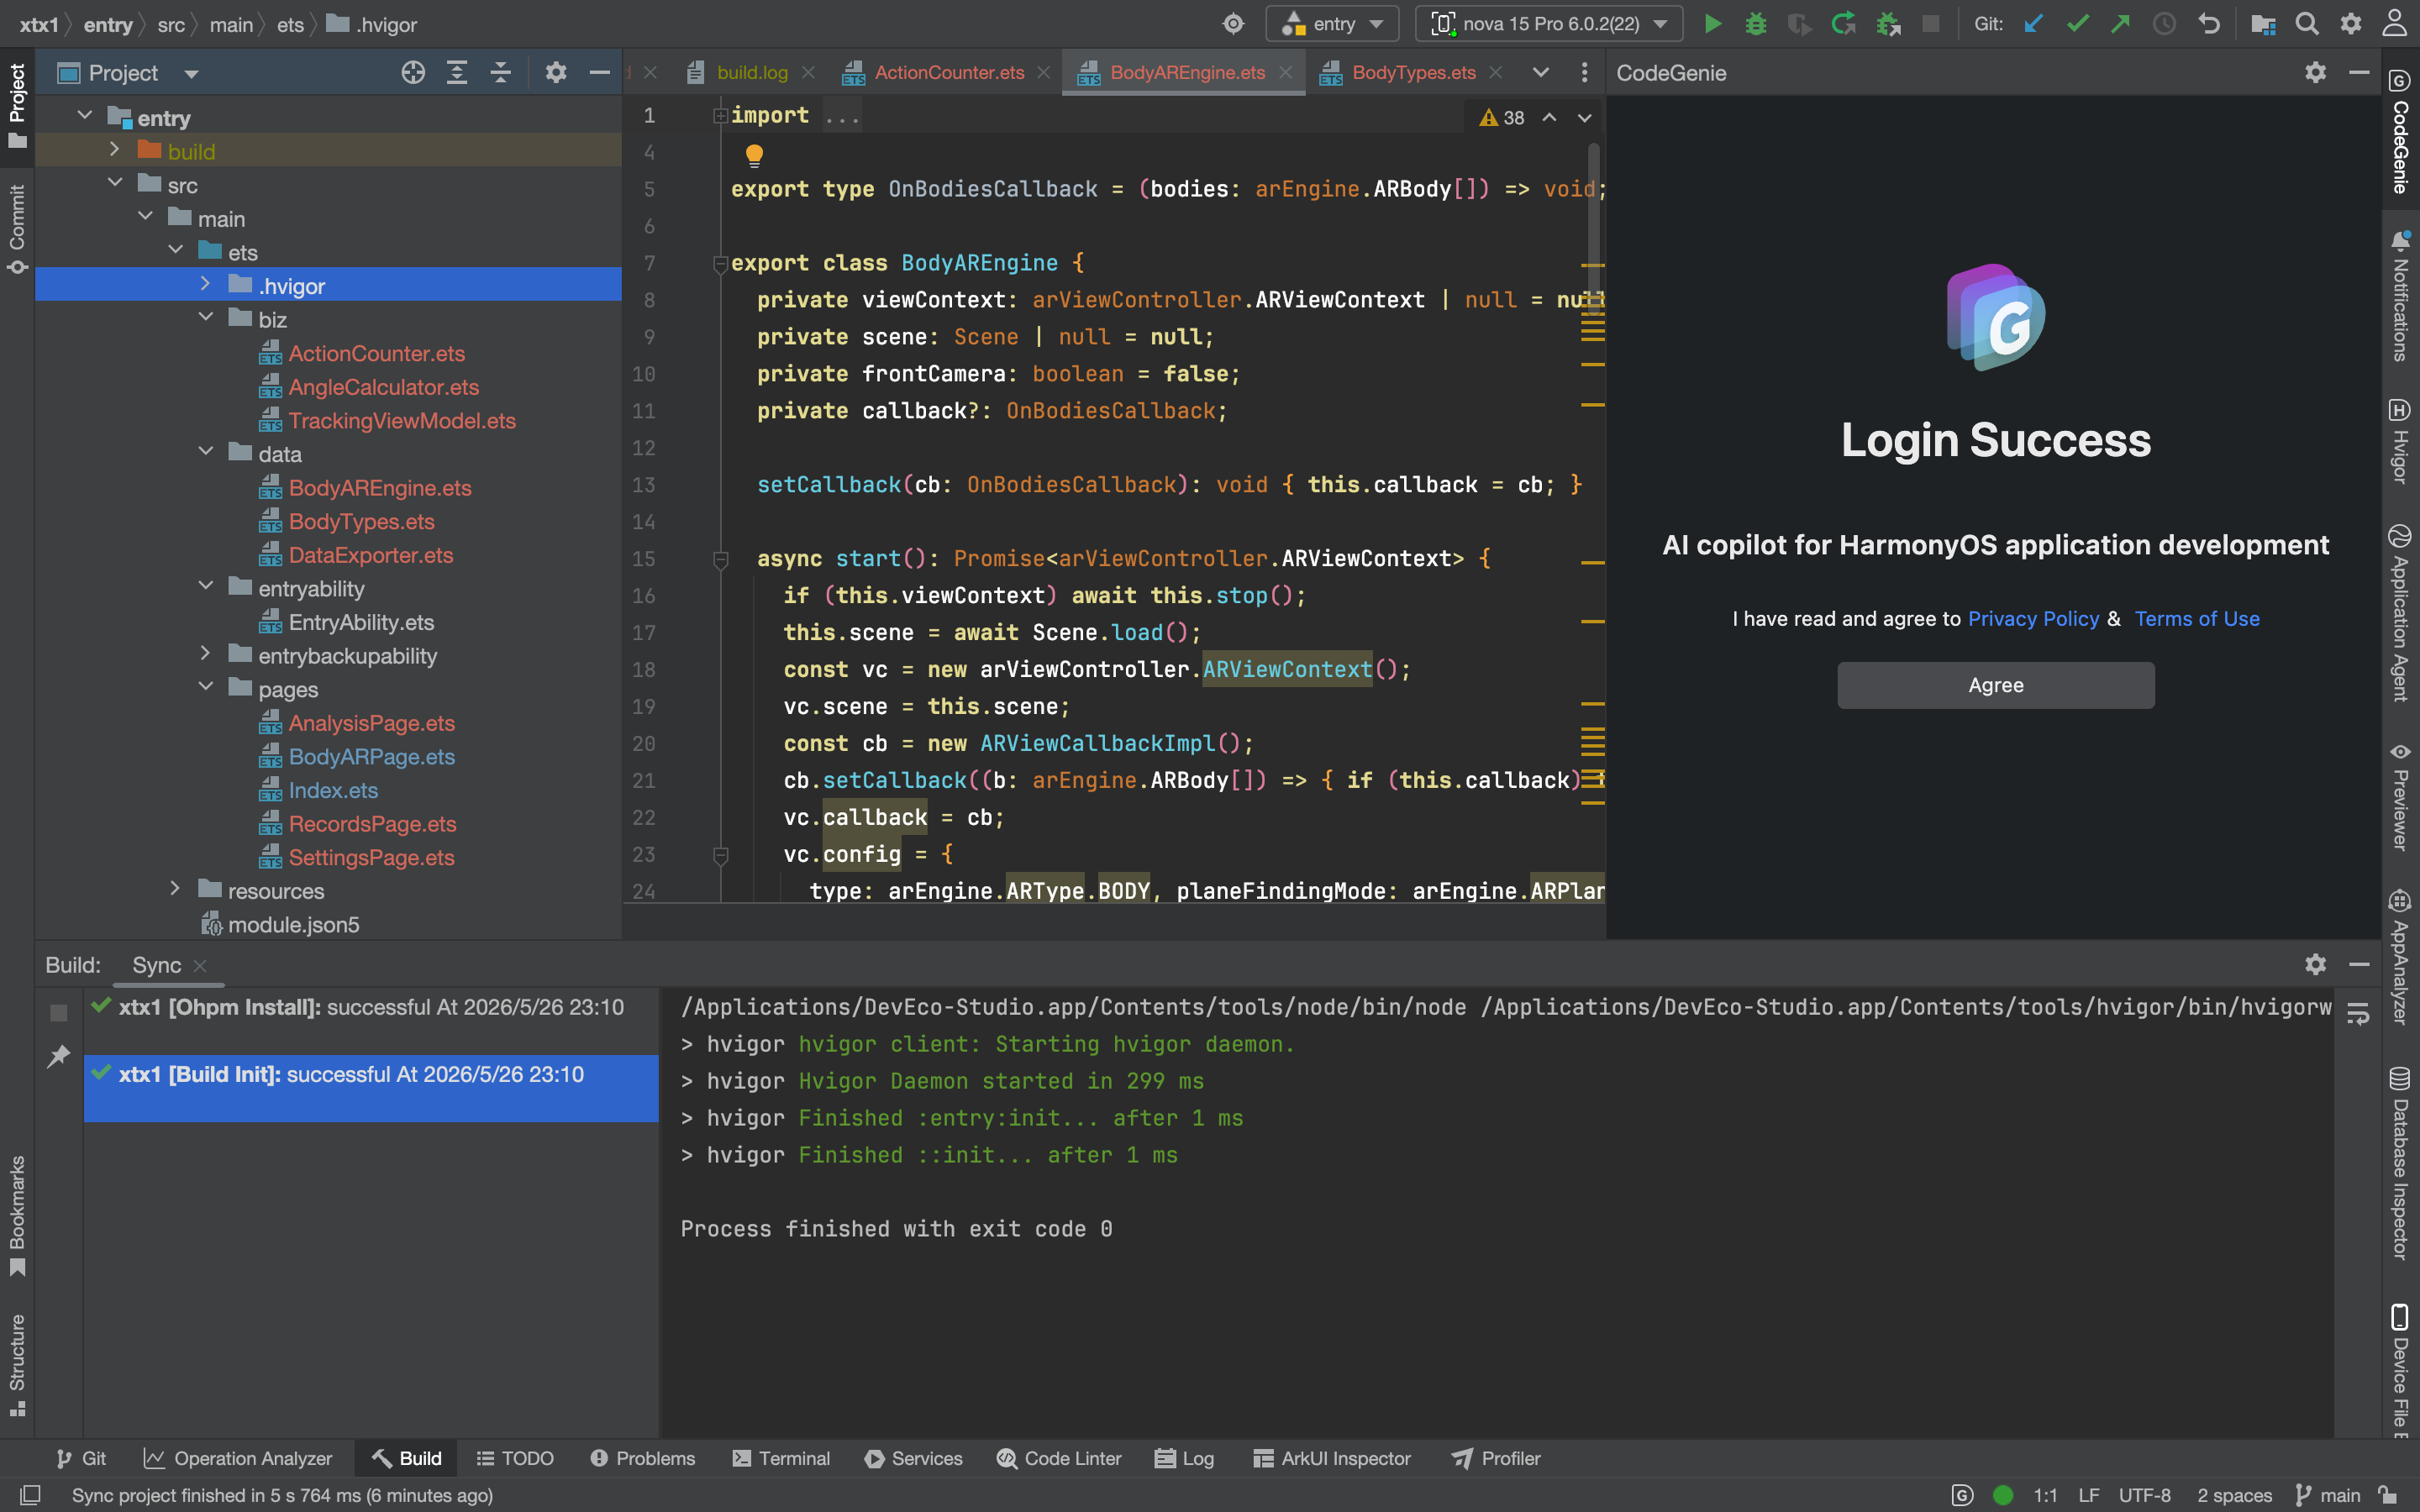Revert changes with the rollback arrow icon
2420x1512 pixels.
[x=2209, y=24]
